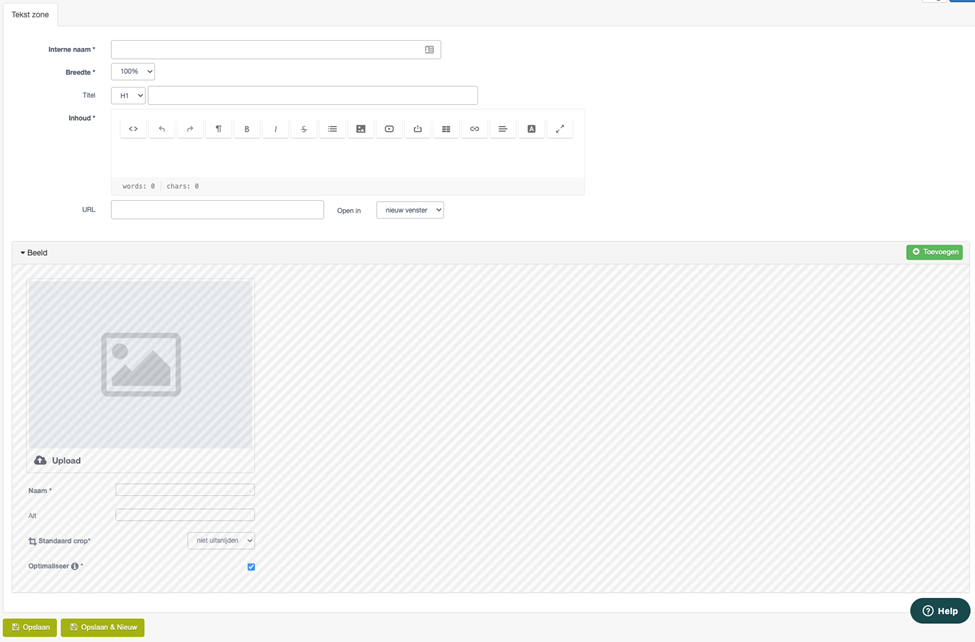Uncheck the Optimaliseer checkbox
975x642 pixels.
(251, 567)
